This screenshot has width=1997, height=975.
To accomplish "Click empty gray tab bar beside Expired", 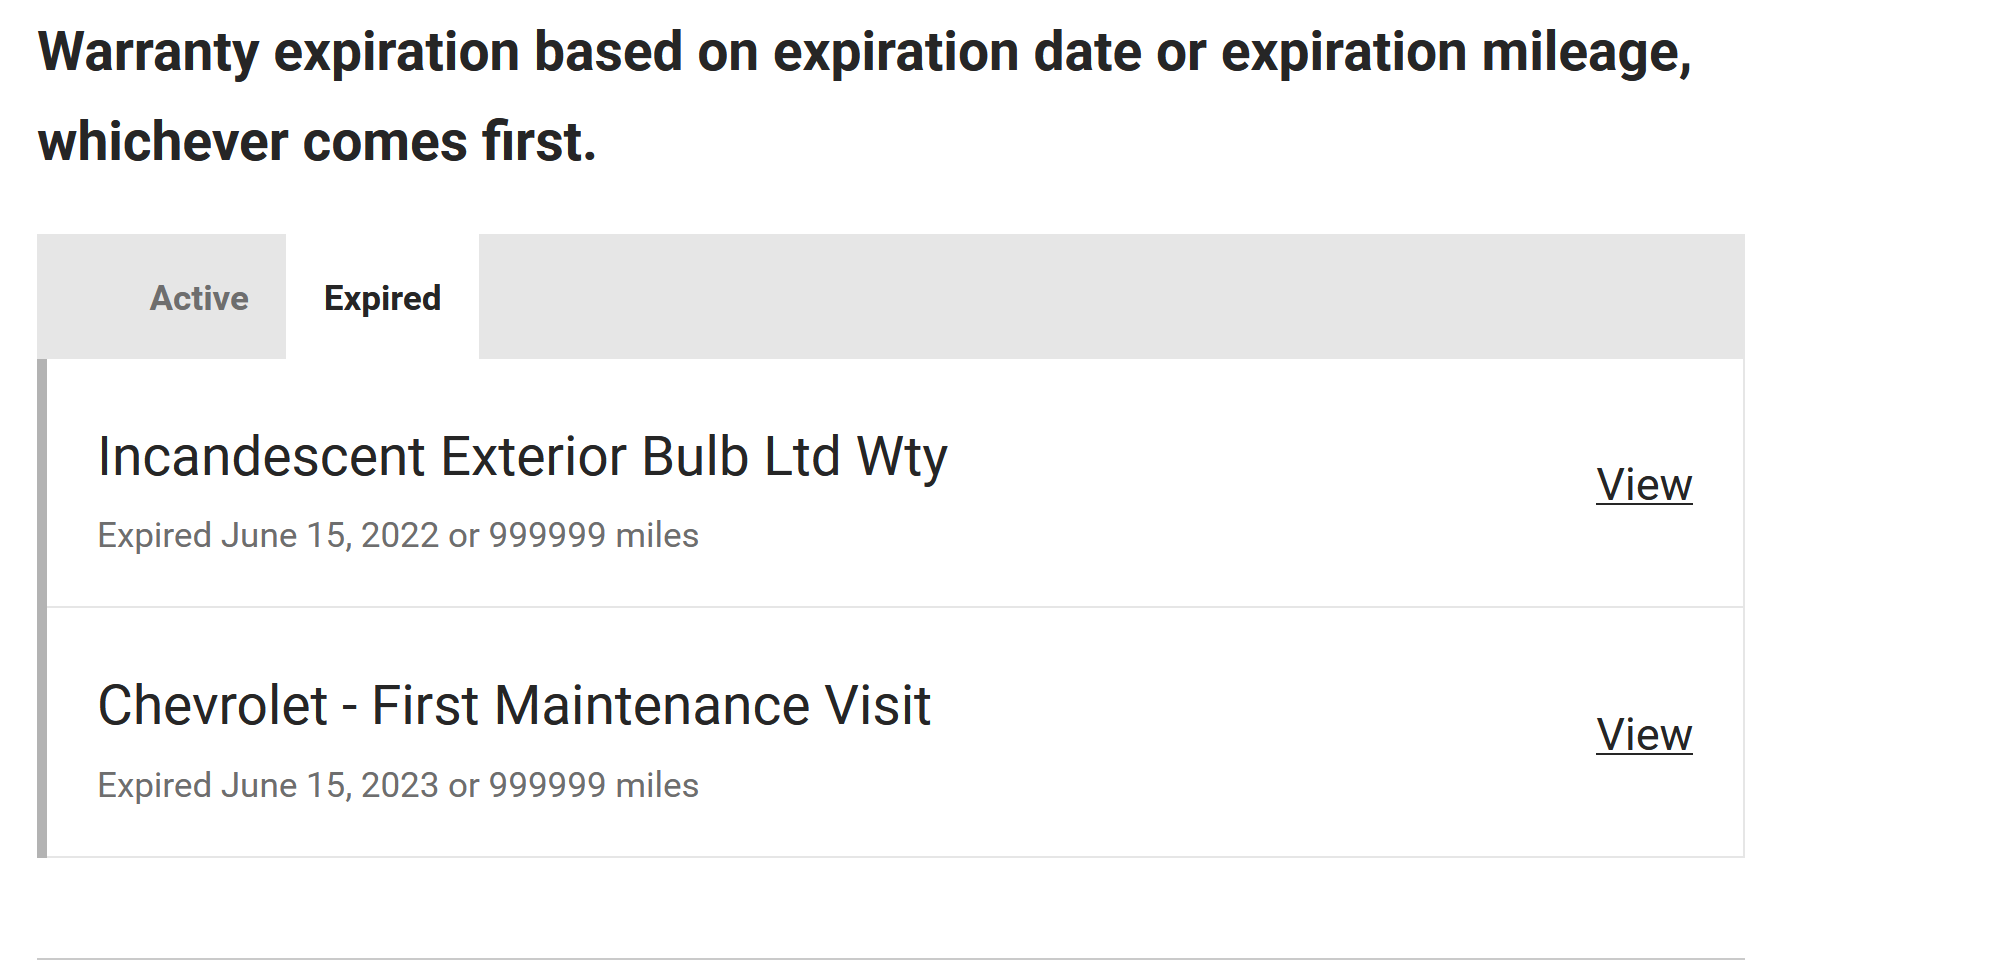I will pos(1111,297).
